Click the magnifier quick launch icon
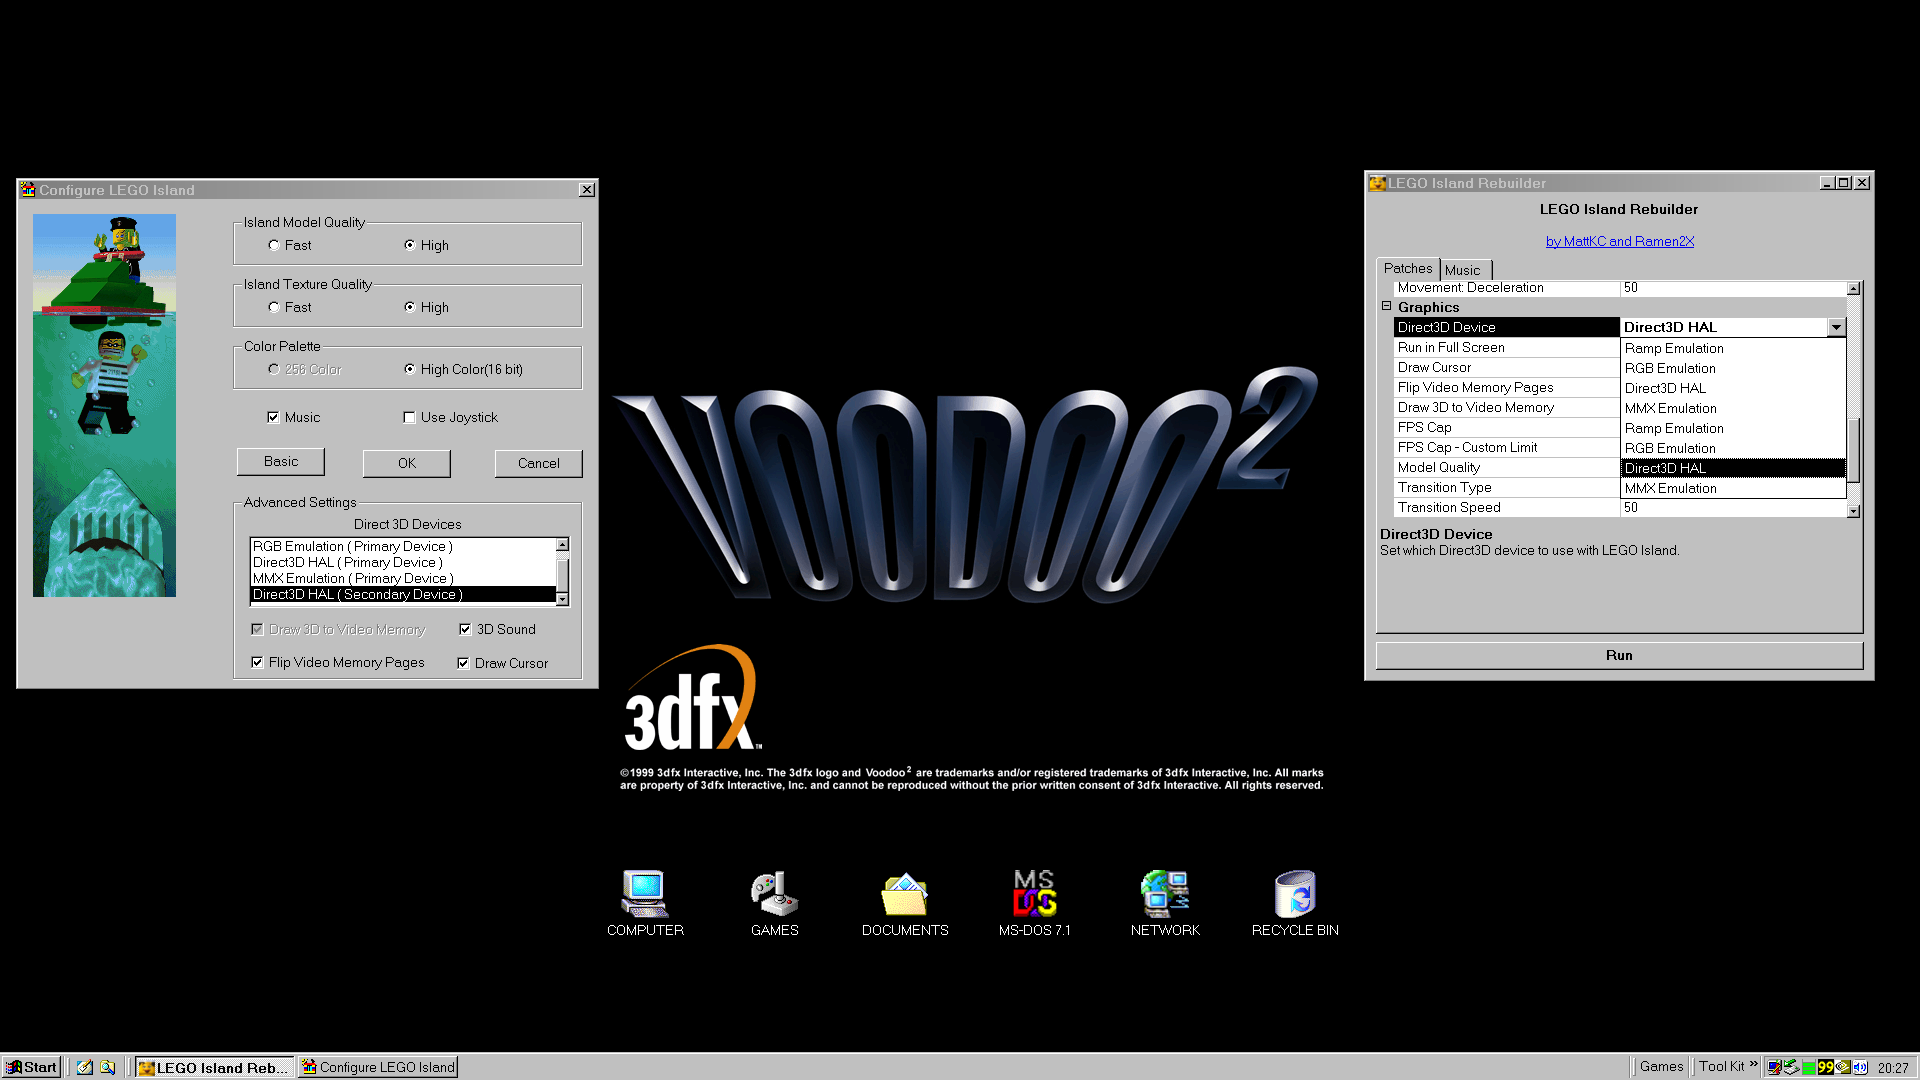Viewport: 1920px width, 1080px height. click(108, 1067)
